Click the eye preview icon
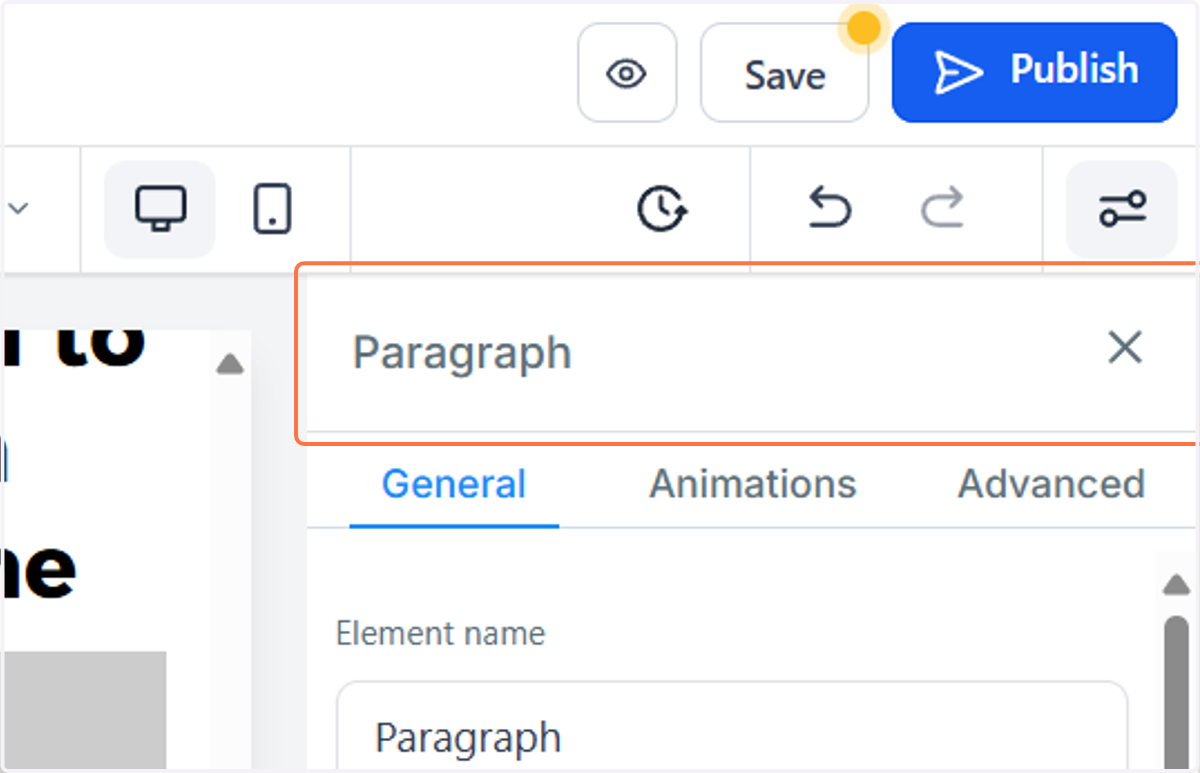Screen dimensions: 1200x773 tap(627, 74)
